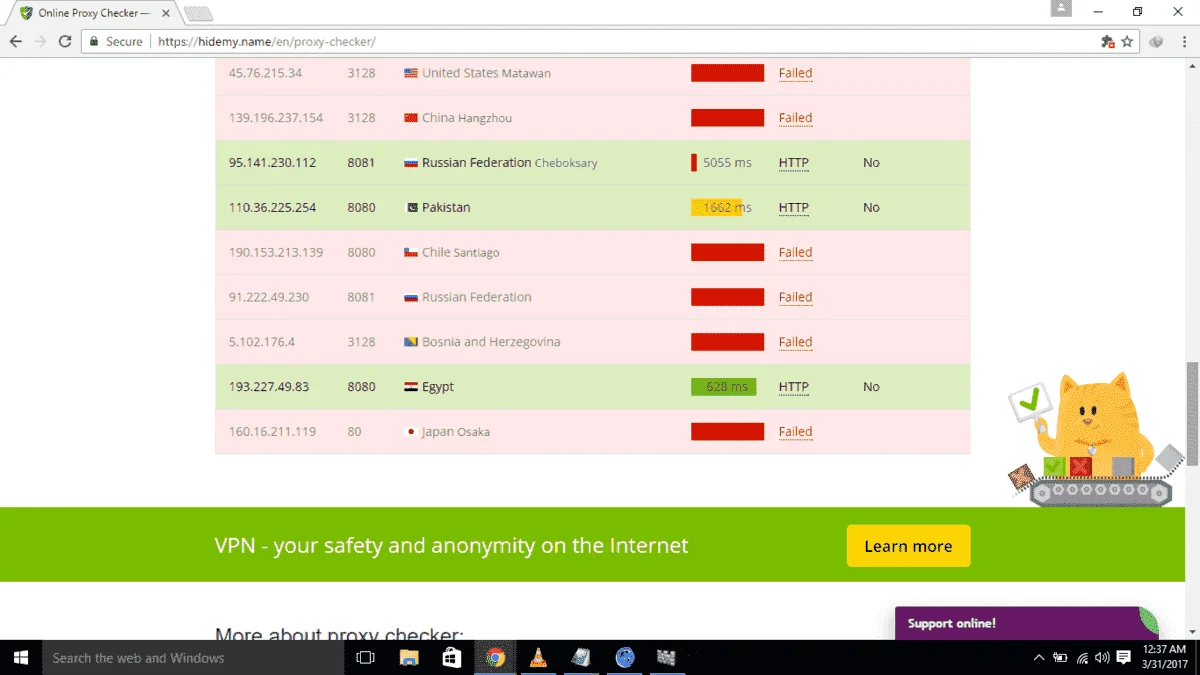Click the browser forward arrow
This screenshot has width=1200, height=675.
[41, 41]
